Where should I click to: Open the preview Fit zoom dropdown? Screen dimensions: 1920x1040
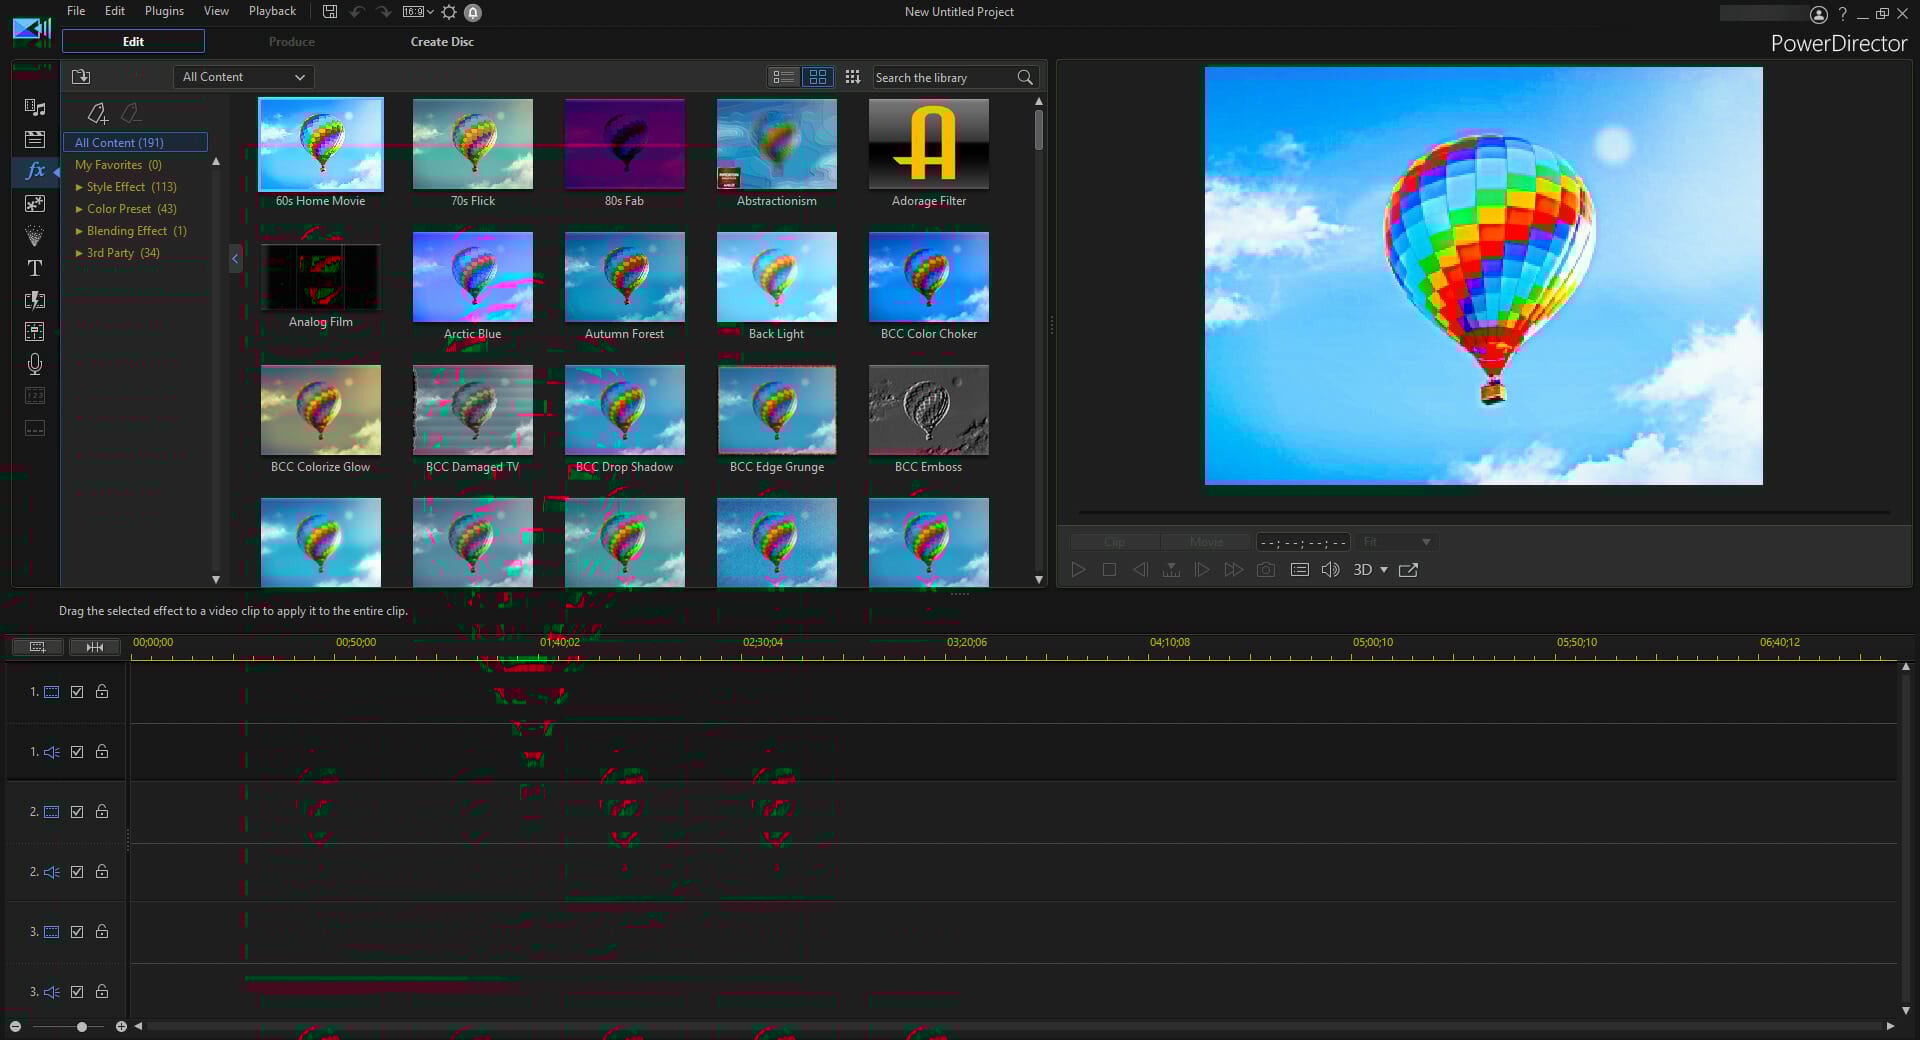[1397, 542]
